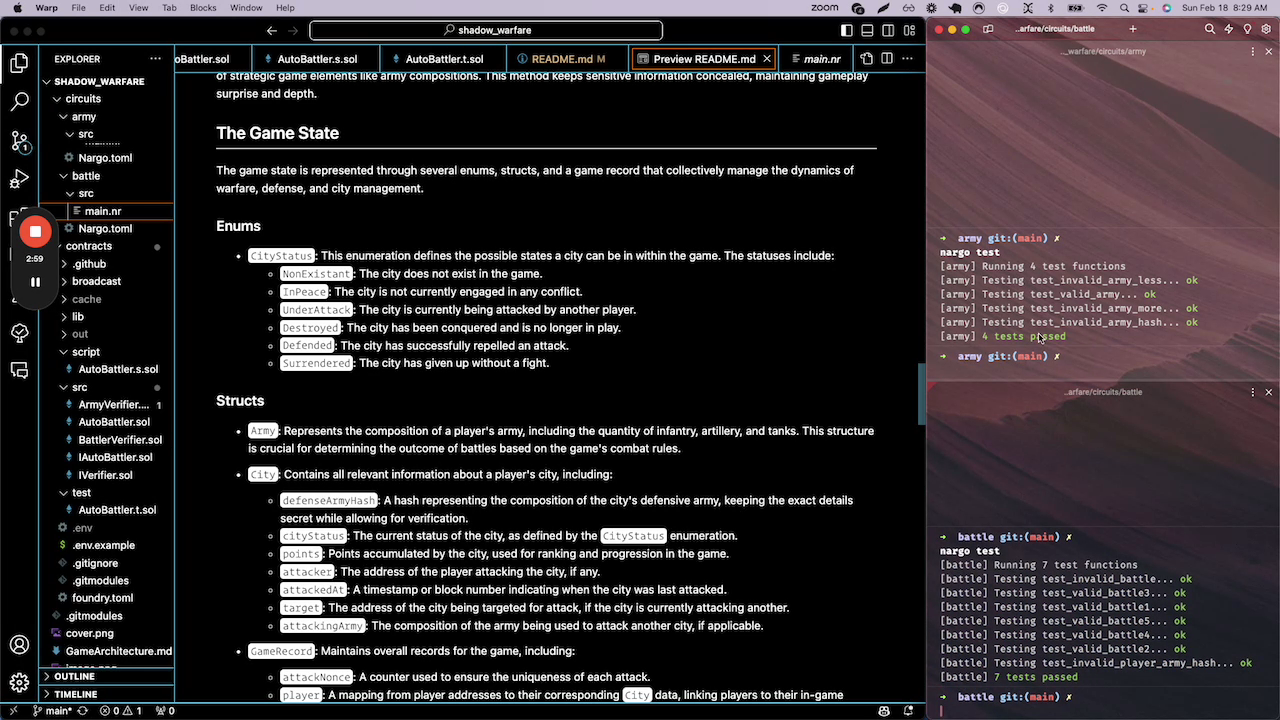1280x720 pixels.
Task: Open Warp terminal settings gear
Action: [1267, 29]
